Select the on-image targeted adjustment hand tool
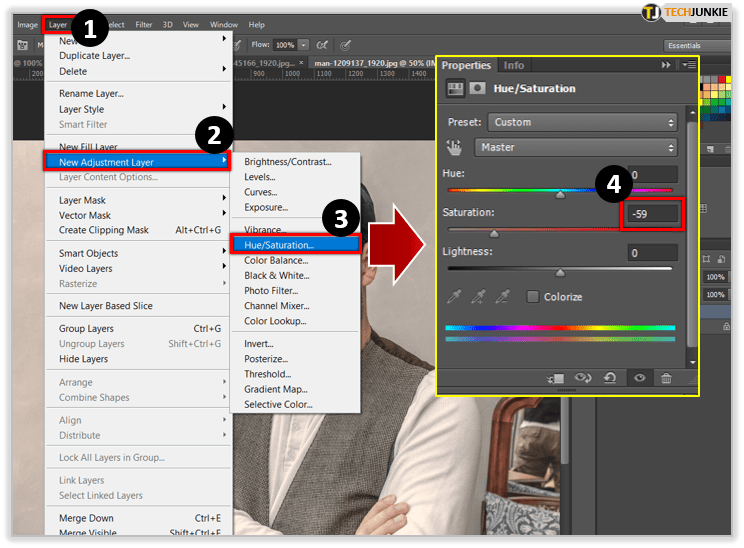744x548 pixels. [x=454, y=148]
